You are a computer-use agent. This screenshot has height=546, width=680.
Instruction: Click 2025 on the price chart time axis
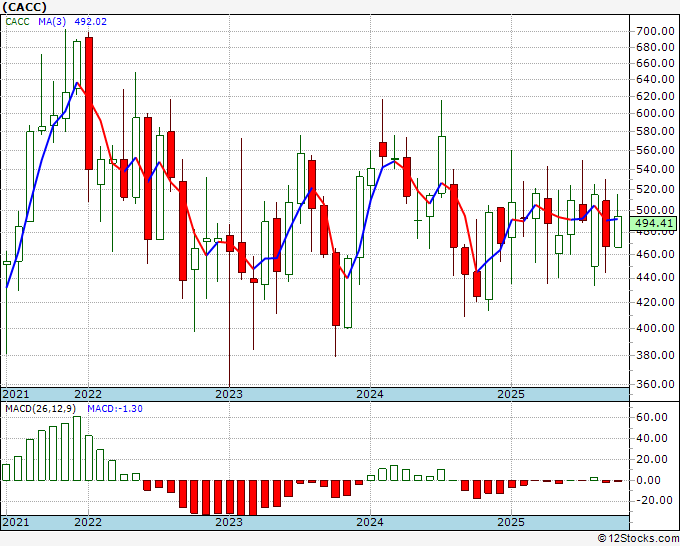coord(511,394)
